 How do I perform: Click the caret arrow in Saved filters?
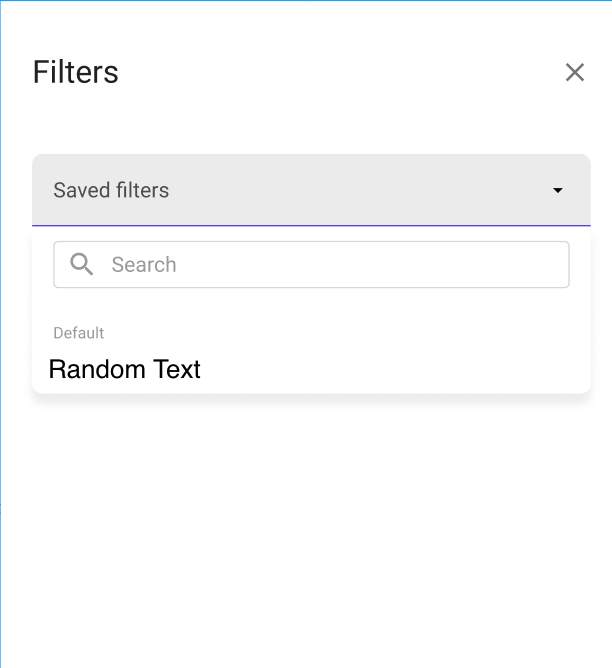(x=558, y=190)
